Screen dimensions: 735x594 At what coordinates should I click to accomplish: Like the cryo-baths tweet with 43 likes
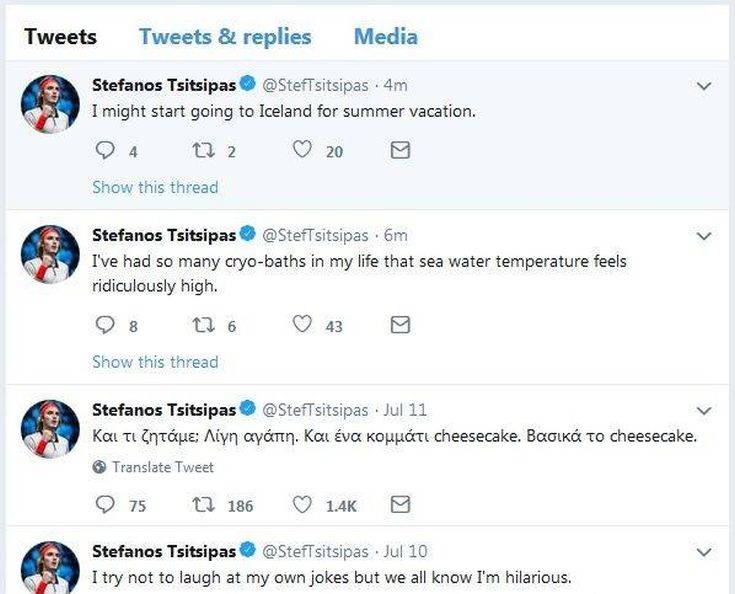tap(302, 325)
